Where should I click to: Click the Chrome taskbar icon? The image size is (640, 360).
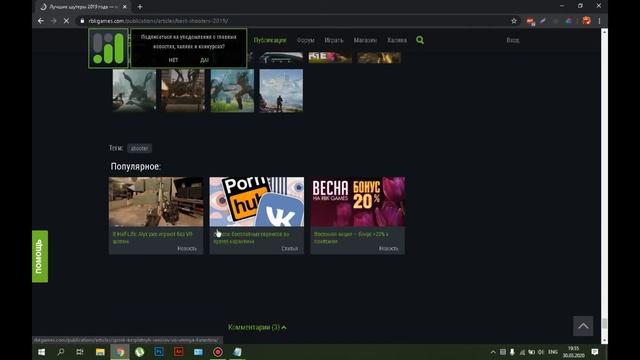[120, 352]
